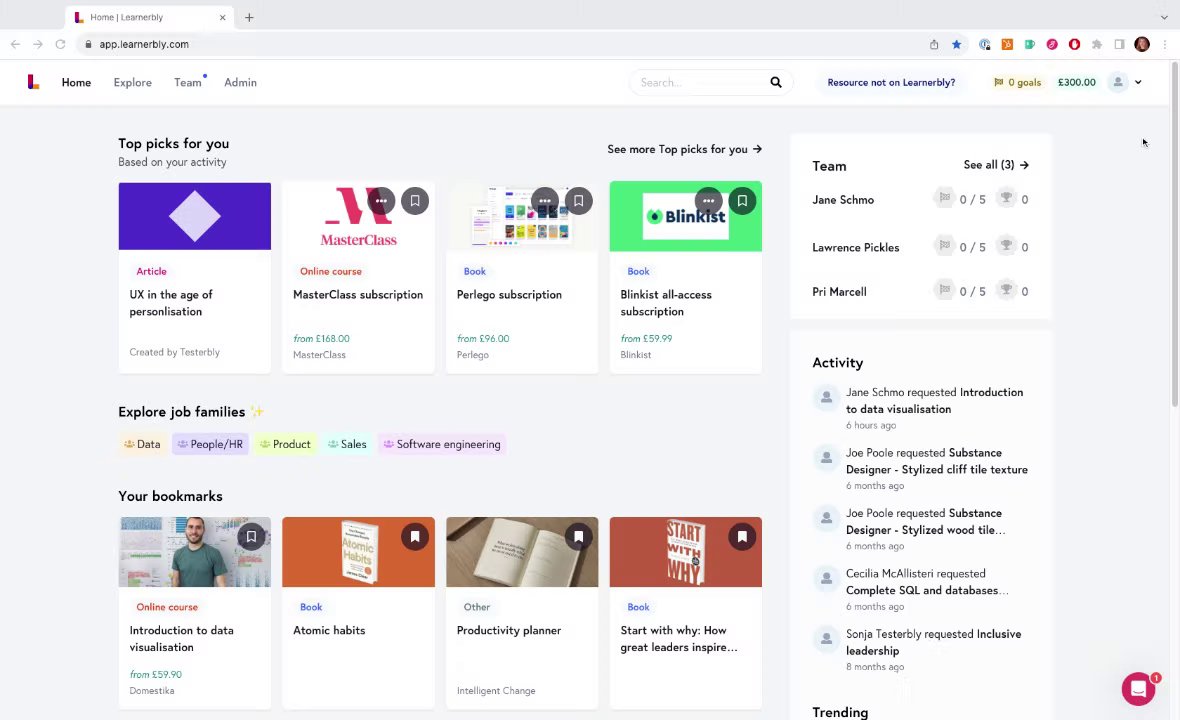Screen dimensions: 1180x720
Task: Open the Explore nav item
Action: [x=132, y=82]
